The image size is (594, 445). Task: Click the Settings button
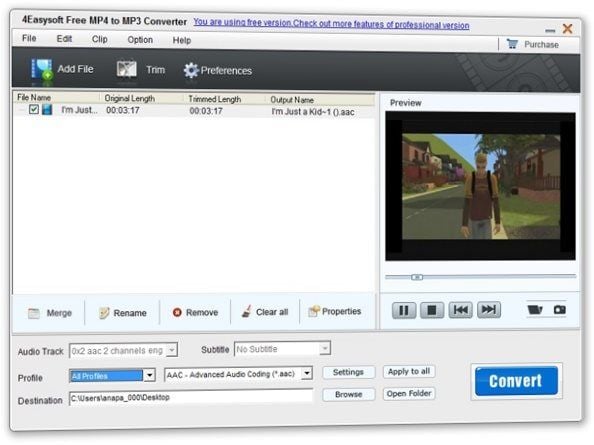click(x=348, y=372)
